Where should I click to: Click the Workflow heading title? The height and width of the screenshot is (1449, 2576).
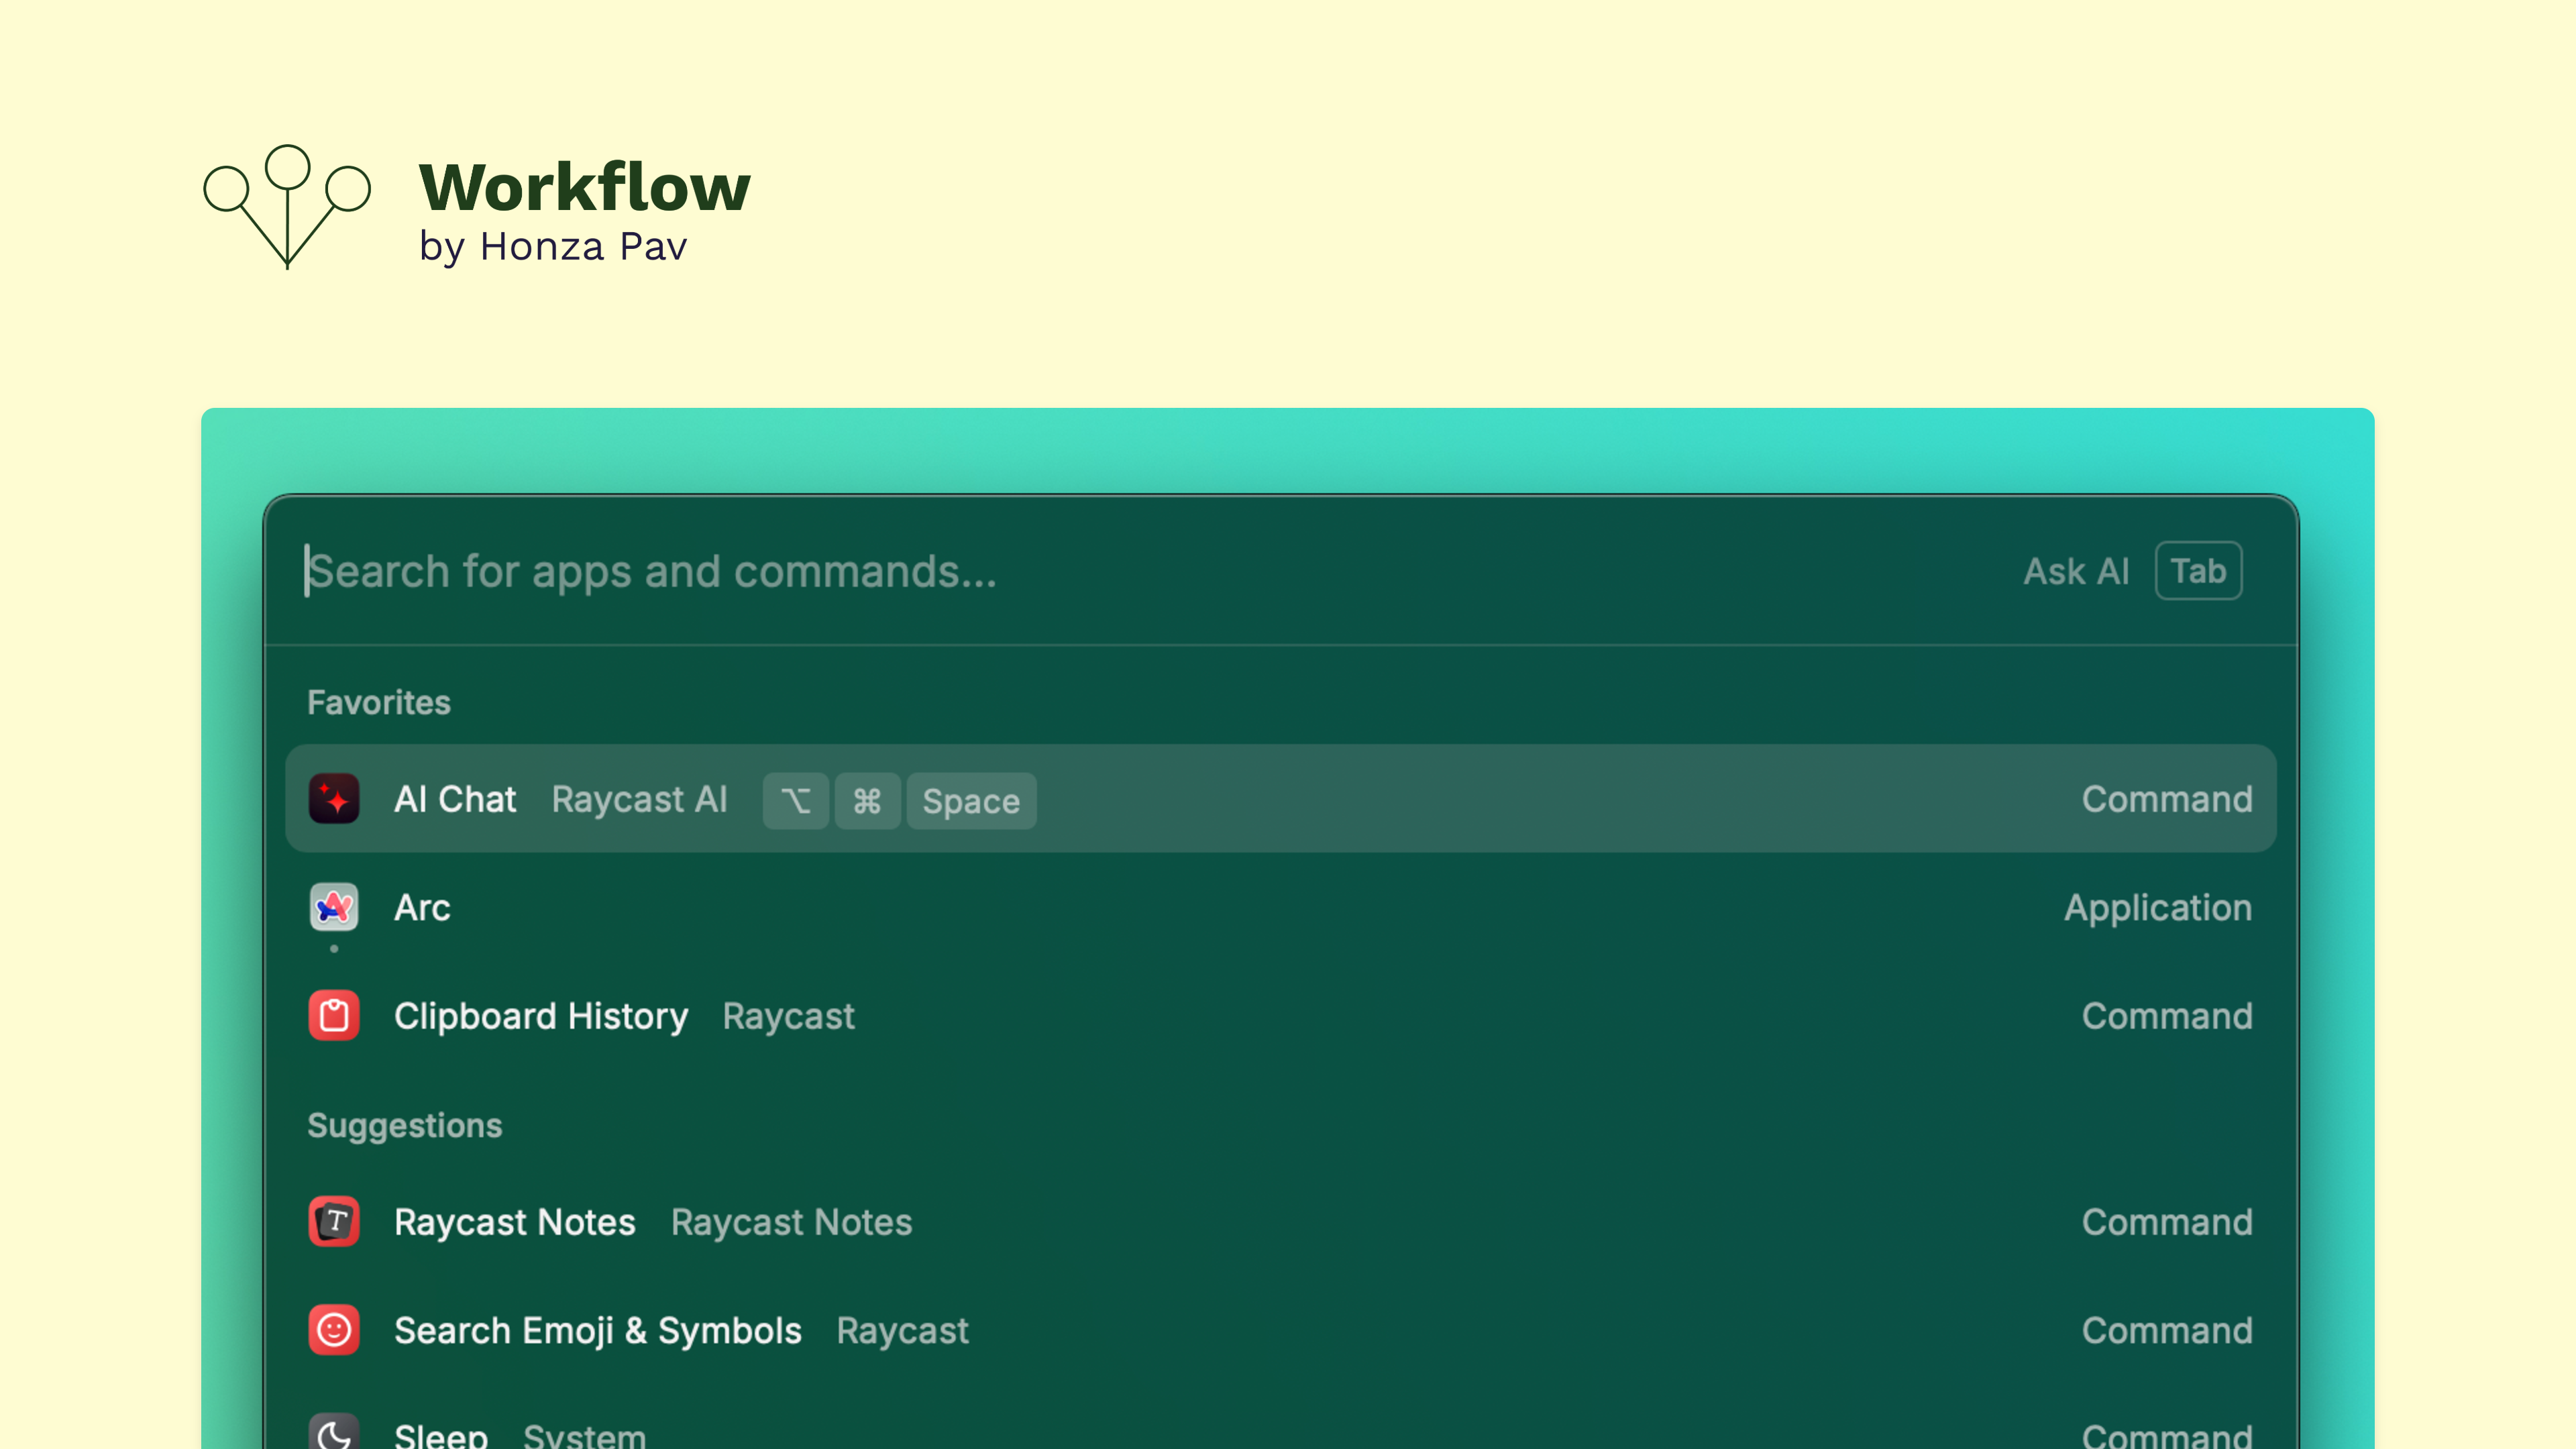tap(584, 187)
